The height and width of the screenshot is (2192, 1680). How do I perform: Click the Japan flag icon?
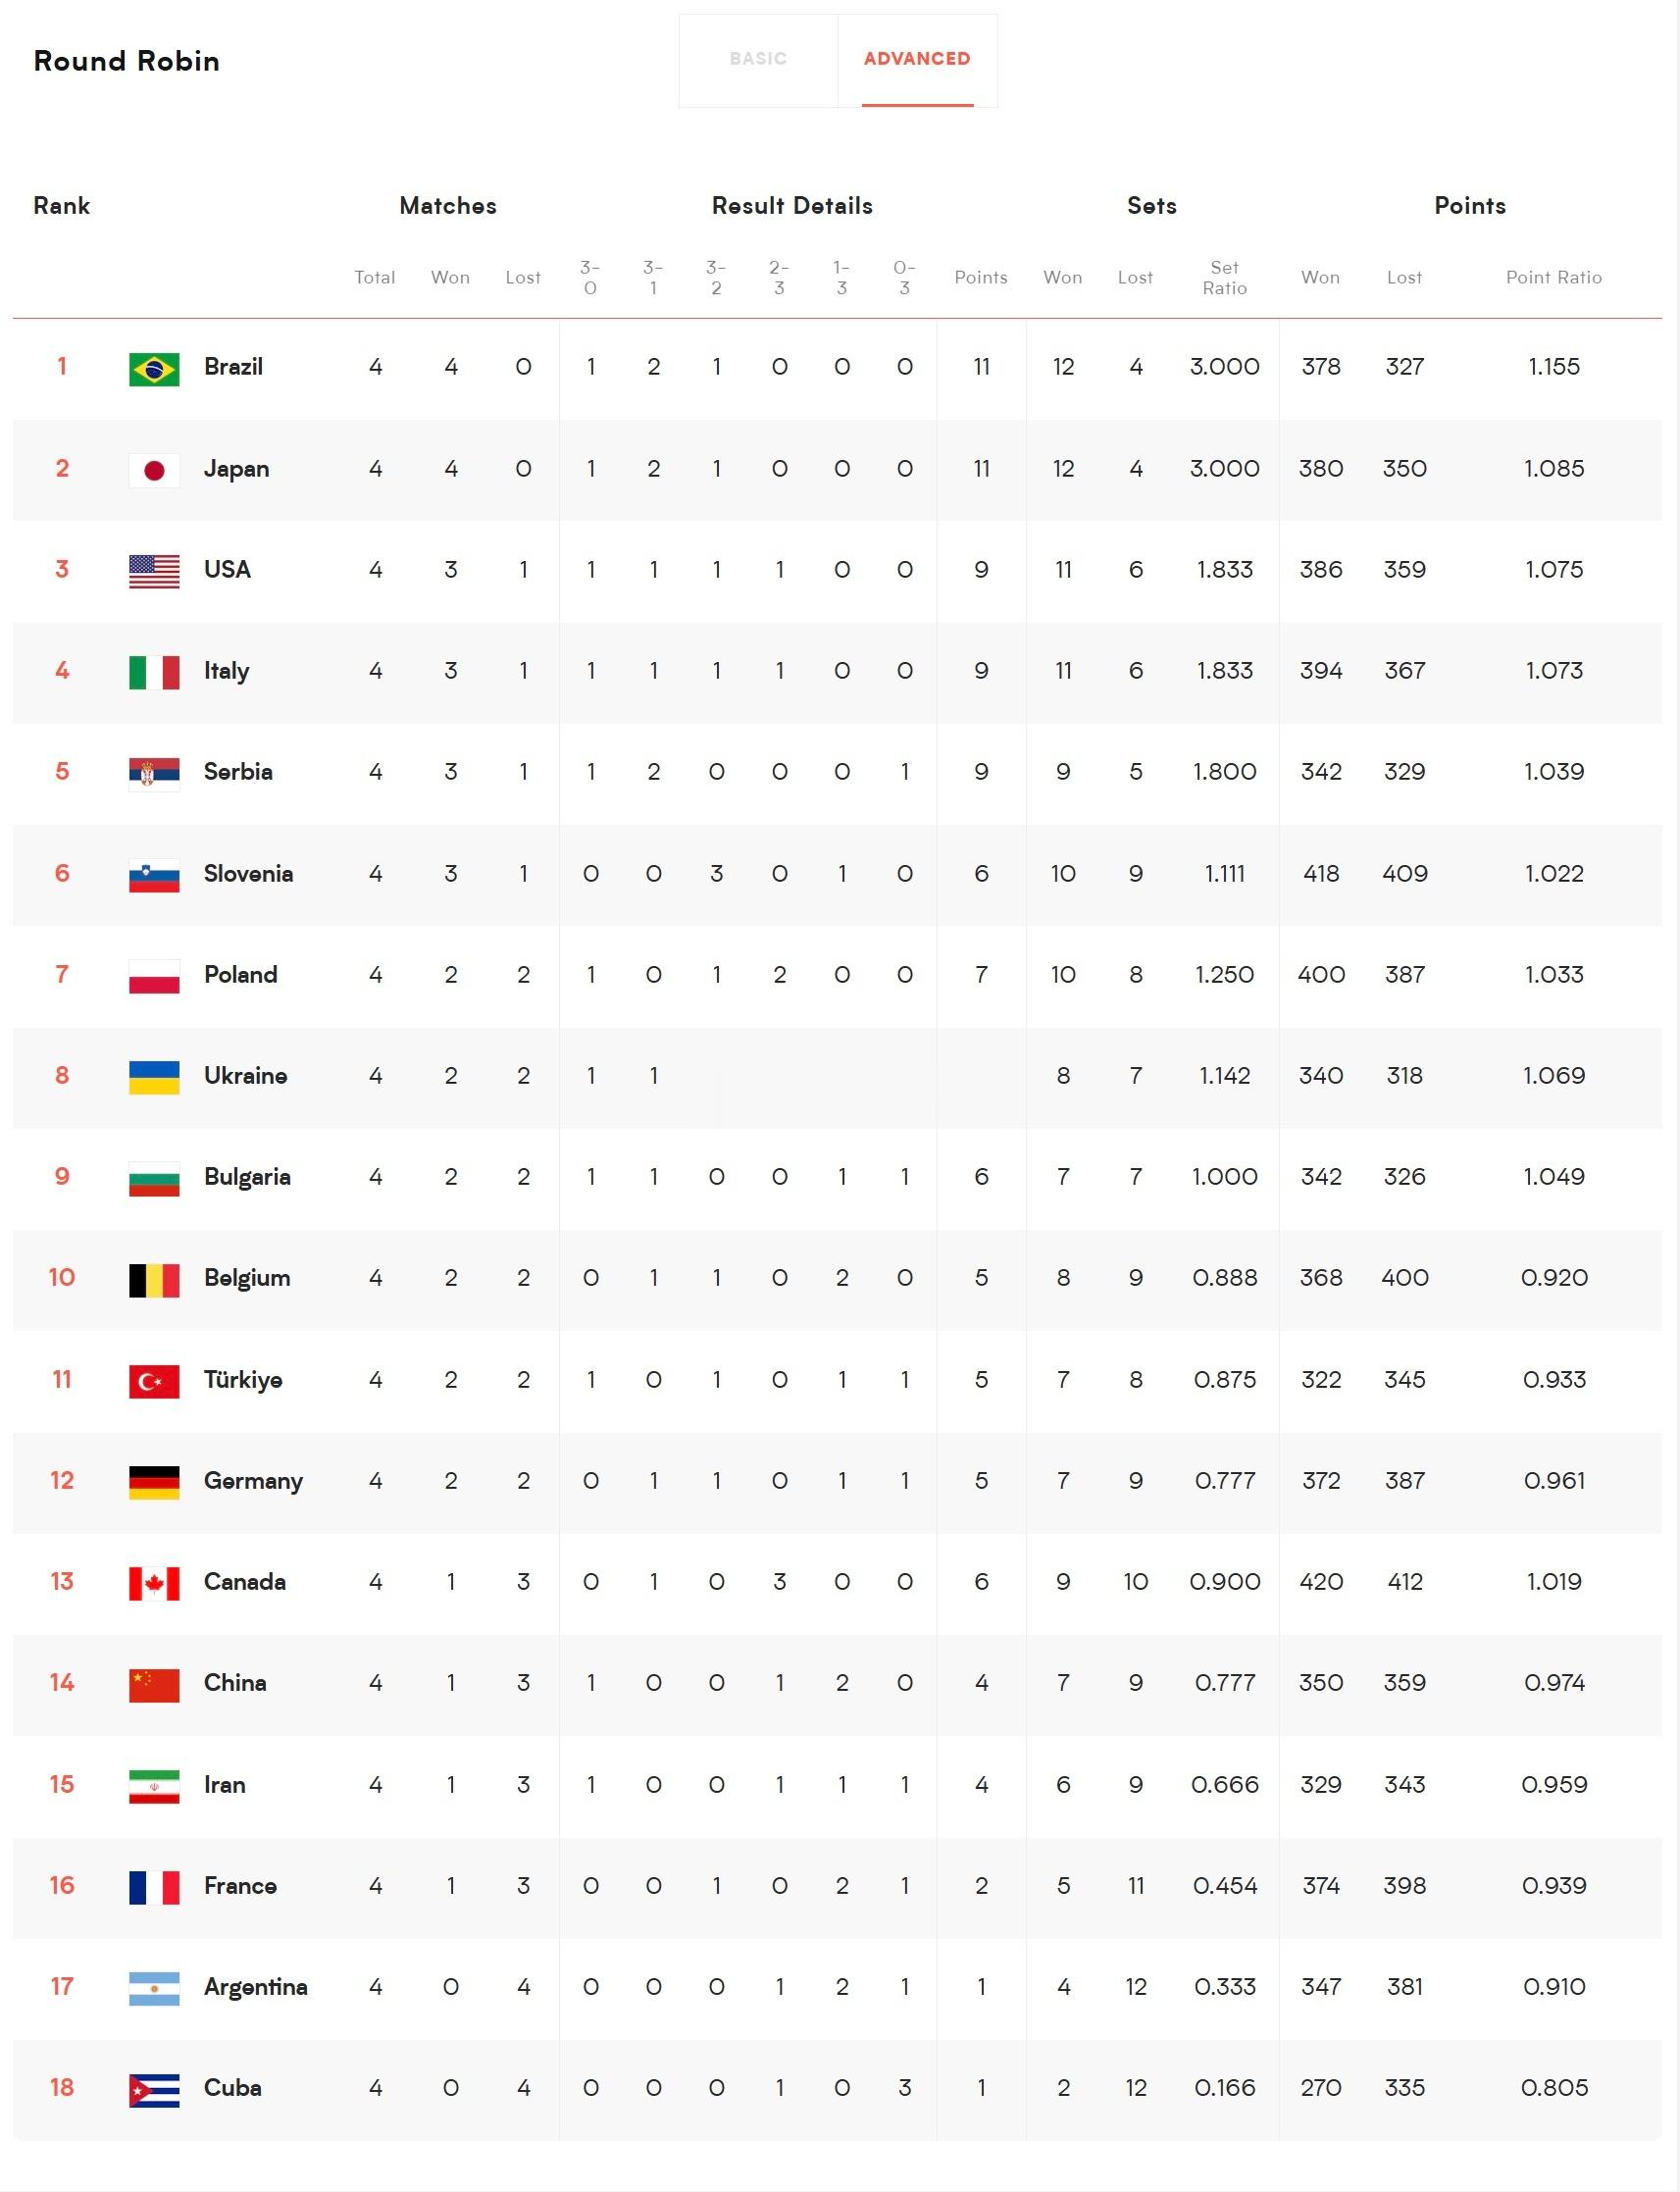tap(154, 470)
